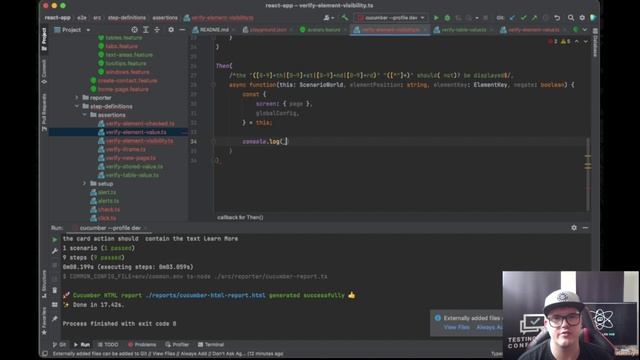Open the Profiler tool window tab

[177, 344]
